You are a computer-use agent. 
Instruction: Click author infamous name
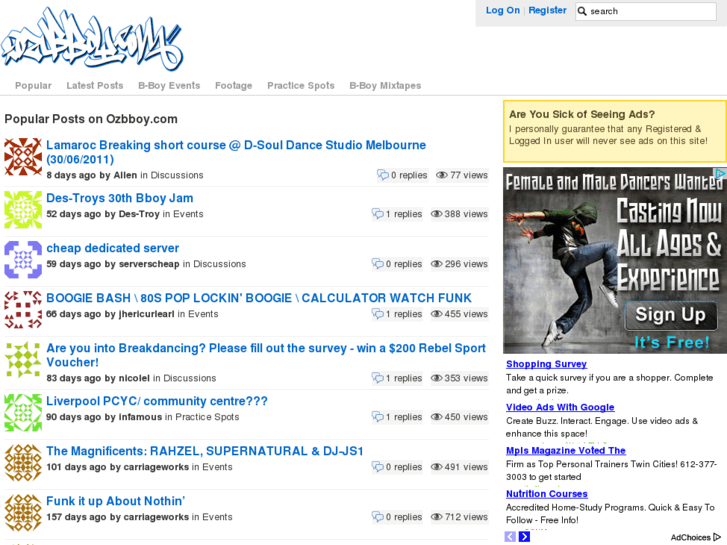pyautogui.click(x=140, y=417)
